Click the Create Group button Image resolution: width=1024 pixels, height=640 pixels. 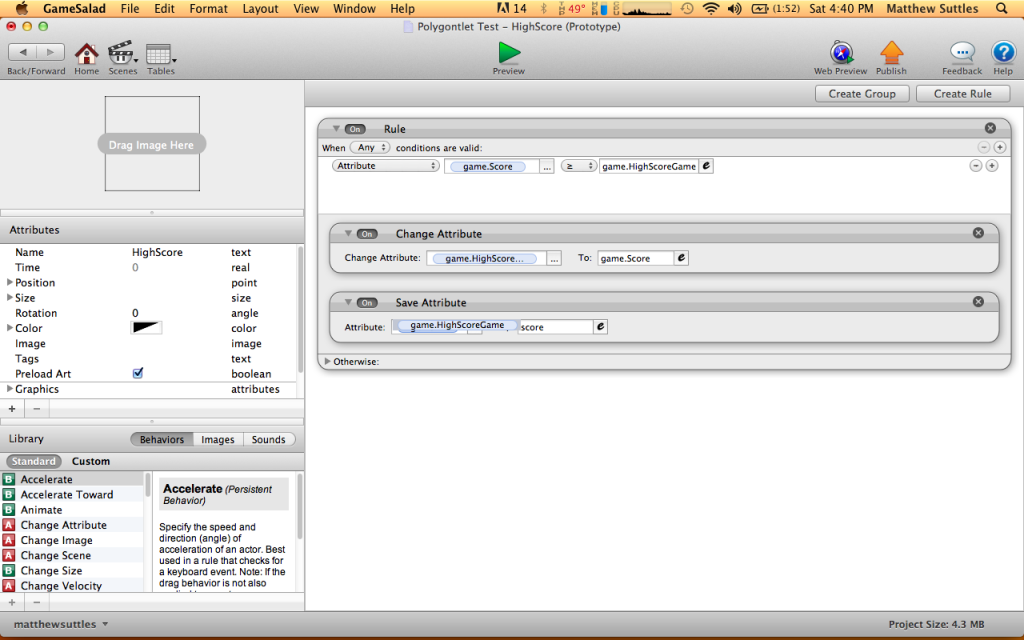pyautogui.click(x=862, y=93)
